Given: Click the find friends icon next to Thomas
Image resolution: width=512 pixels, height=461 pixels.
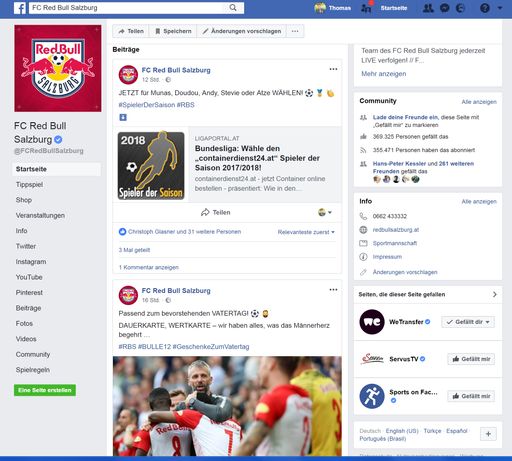Looking at the screenshot, I should pos(366,8).
